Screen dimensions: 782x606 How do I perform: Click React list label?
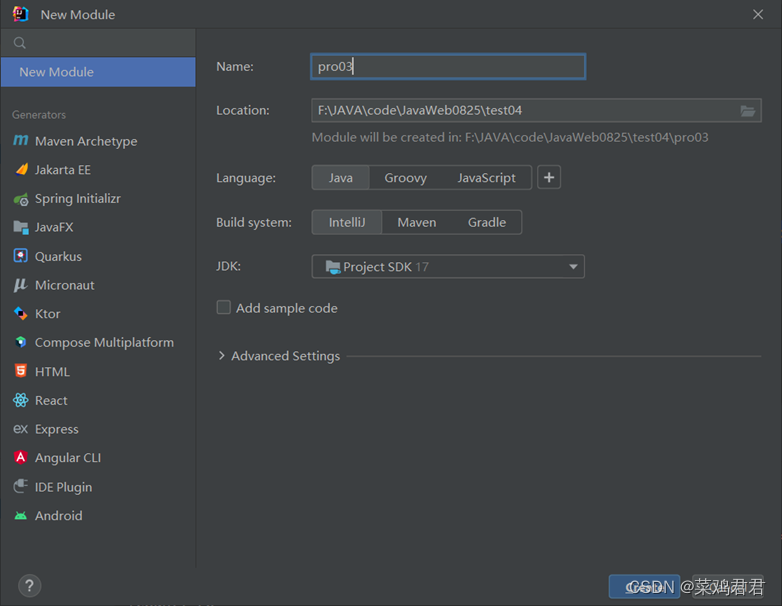point(51,401)
